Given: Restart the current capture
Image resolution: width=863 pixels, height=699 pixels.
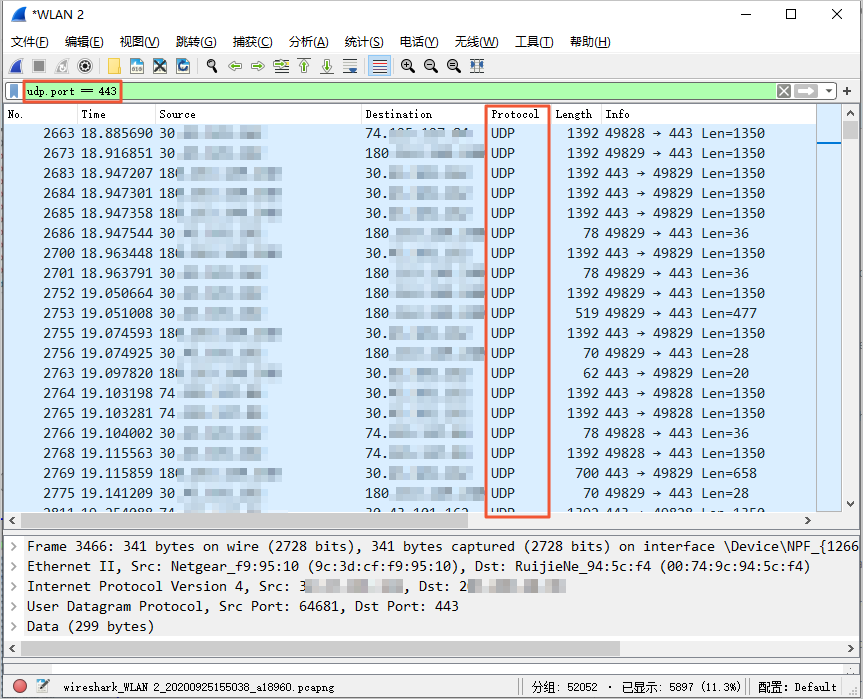Looking at the screenshot, I should click(62, 67).
